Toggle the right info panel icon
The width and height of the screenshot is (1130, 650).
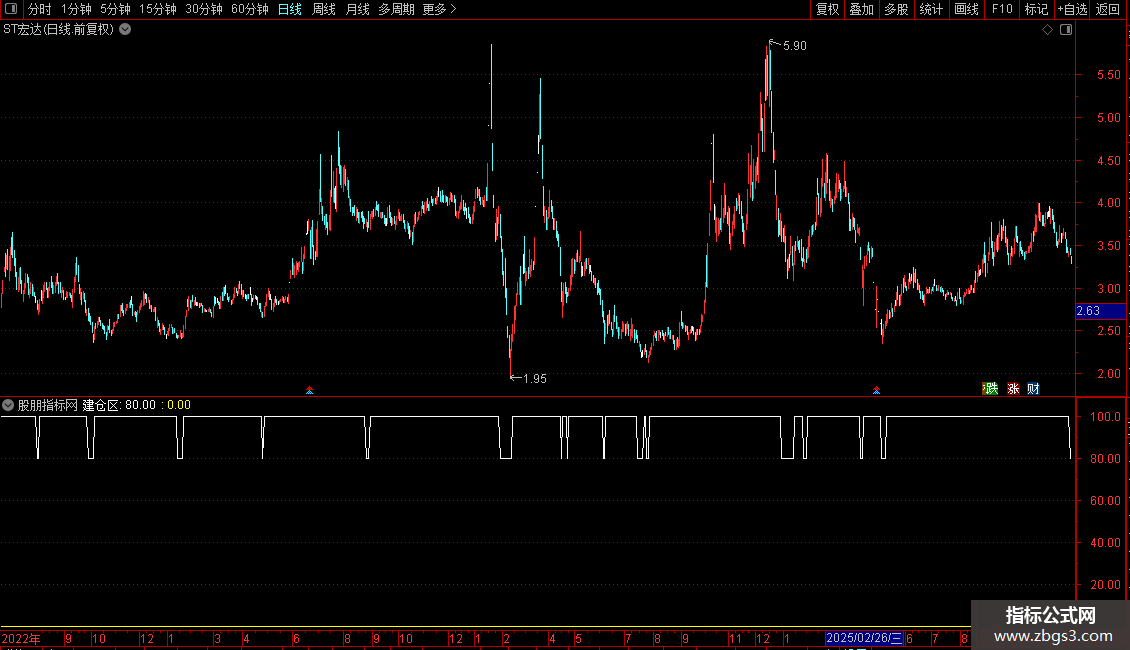coord(1066,30)
